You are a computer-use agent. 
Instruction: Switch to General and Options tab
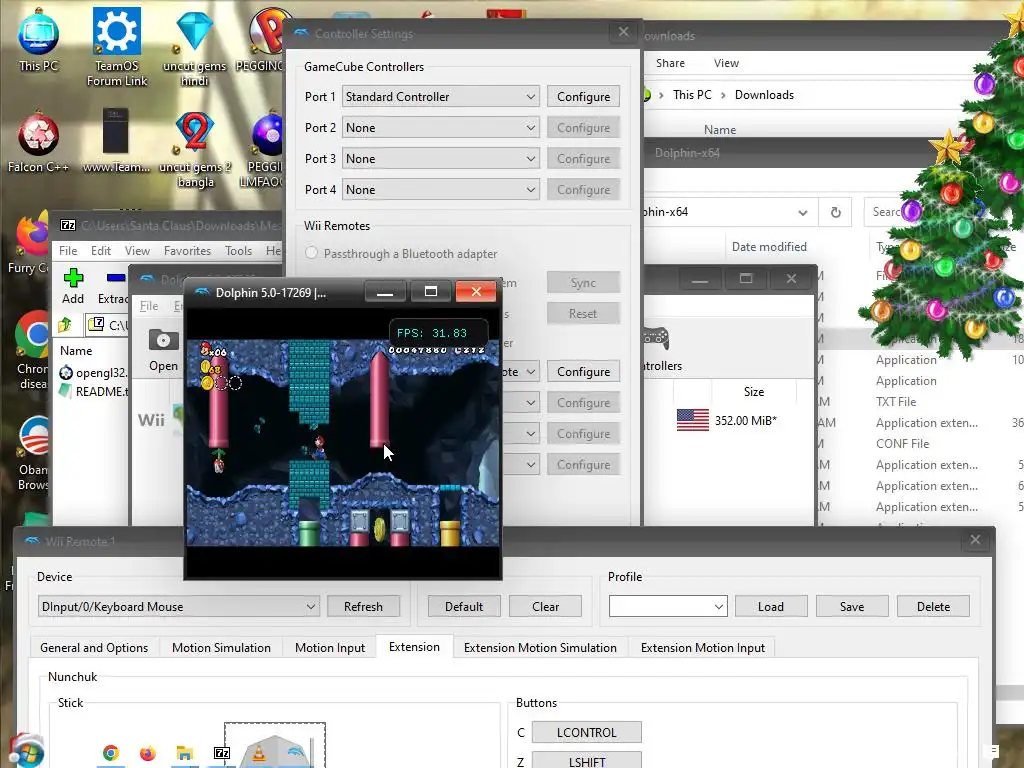94,648
